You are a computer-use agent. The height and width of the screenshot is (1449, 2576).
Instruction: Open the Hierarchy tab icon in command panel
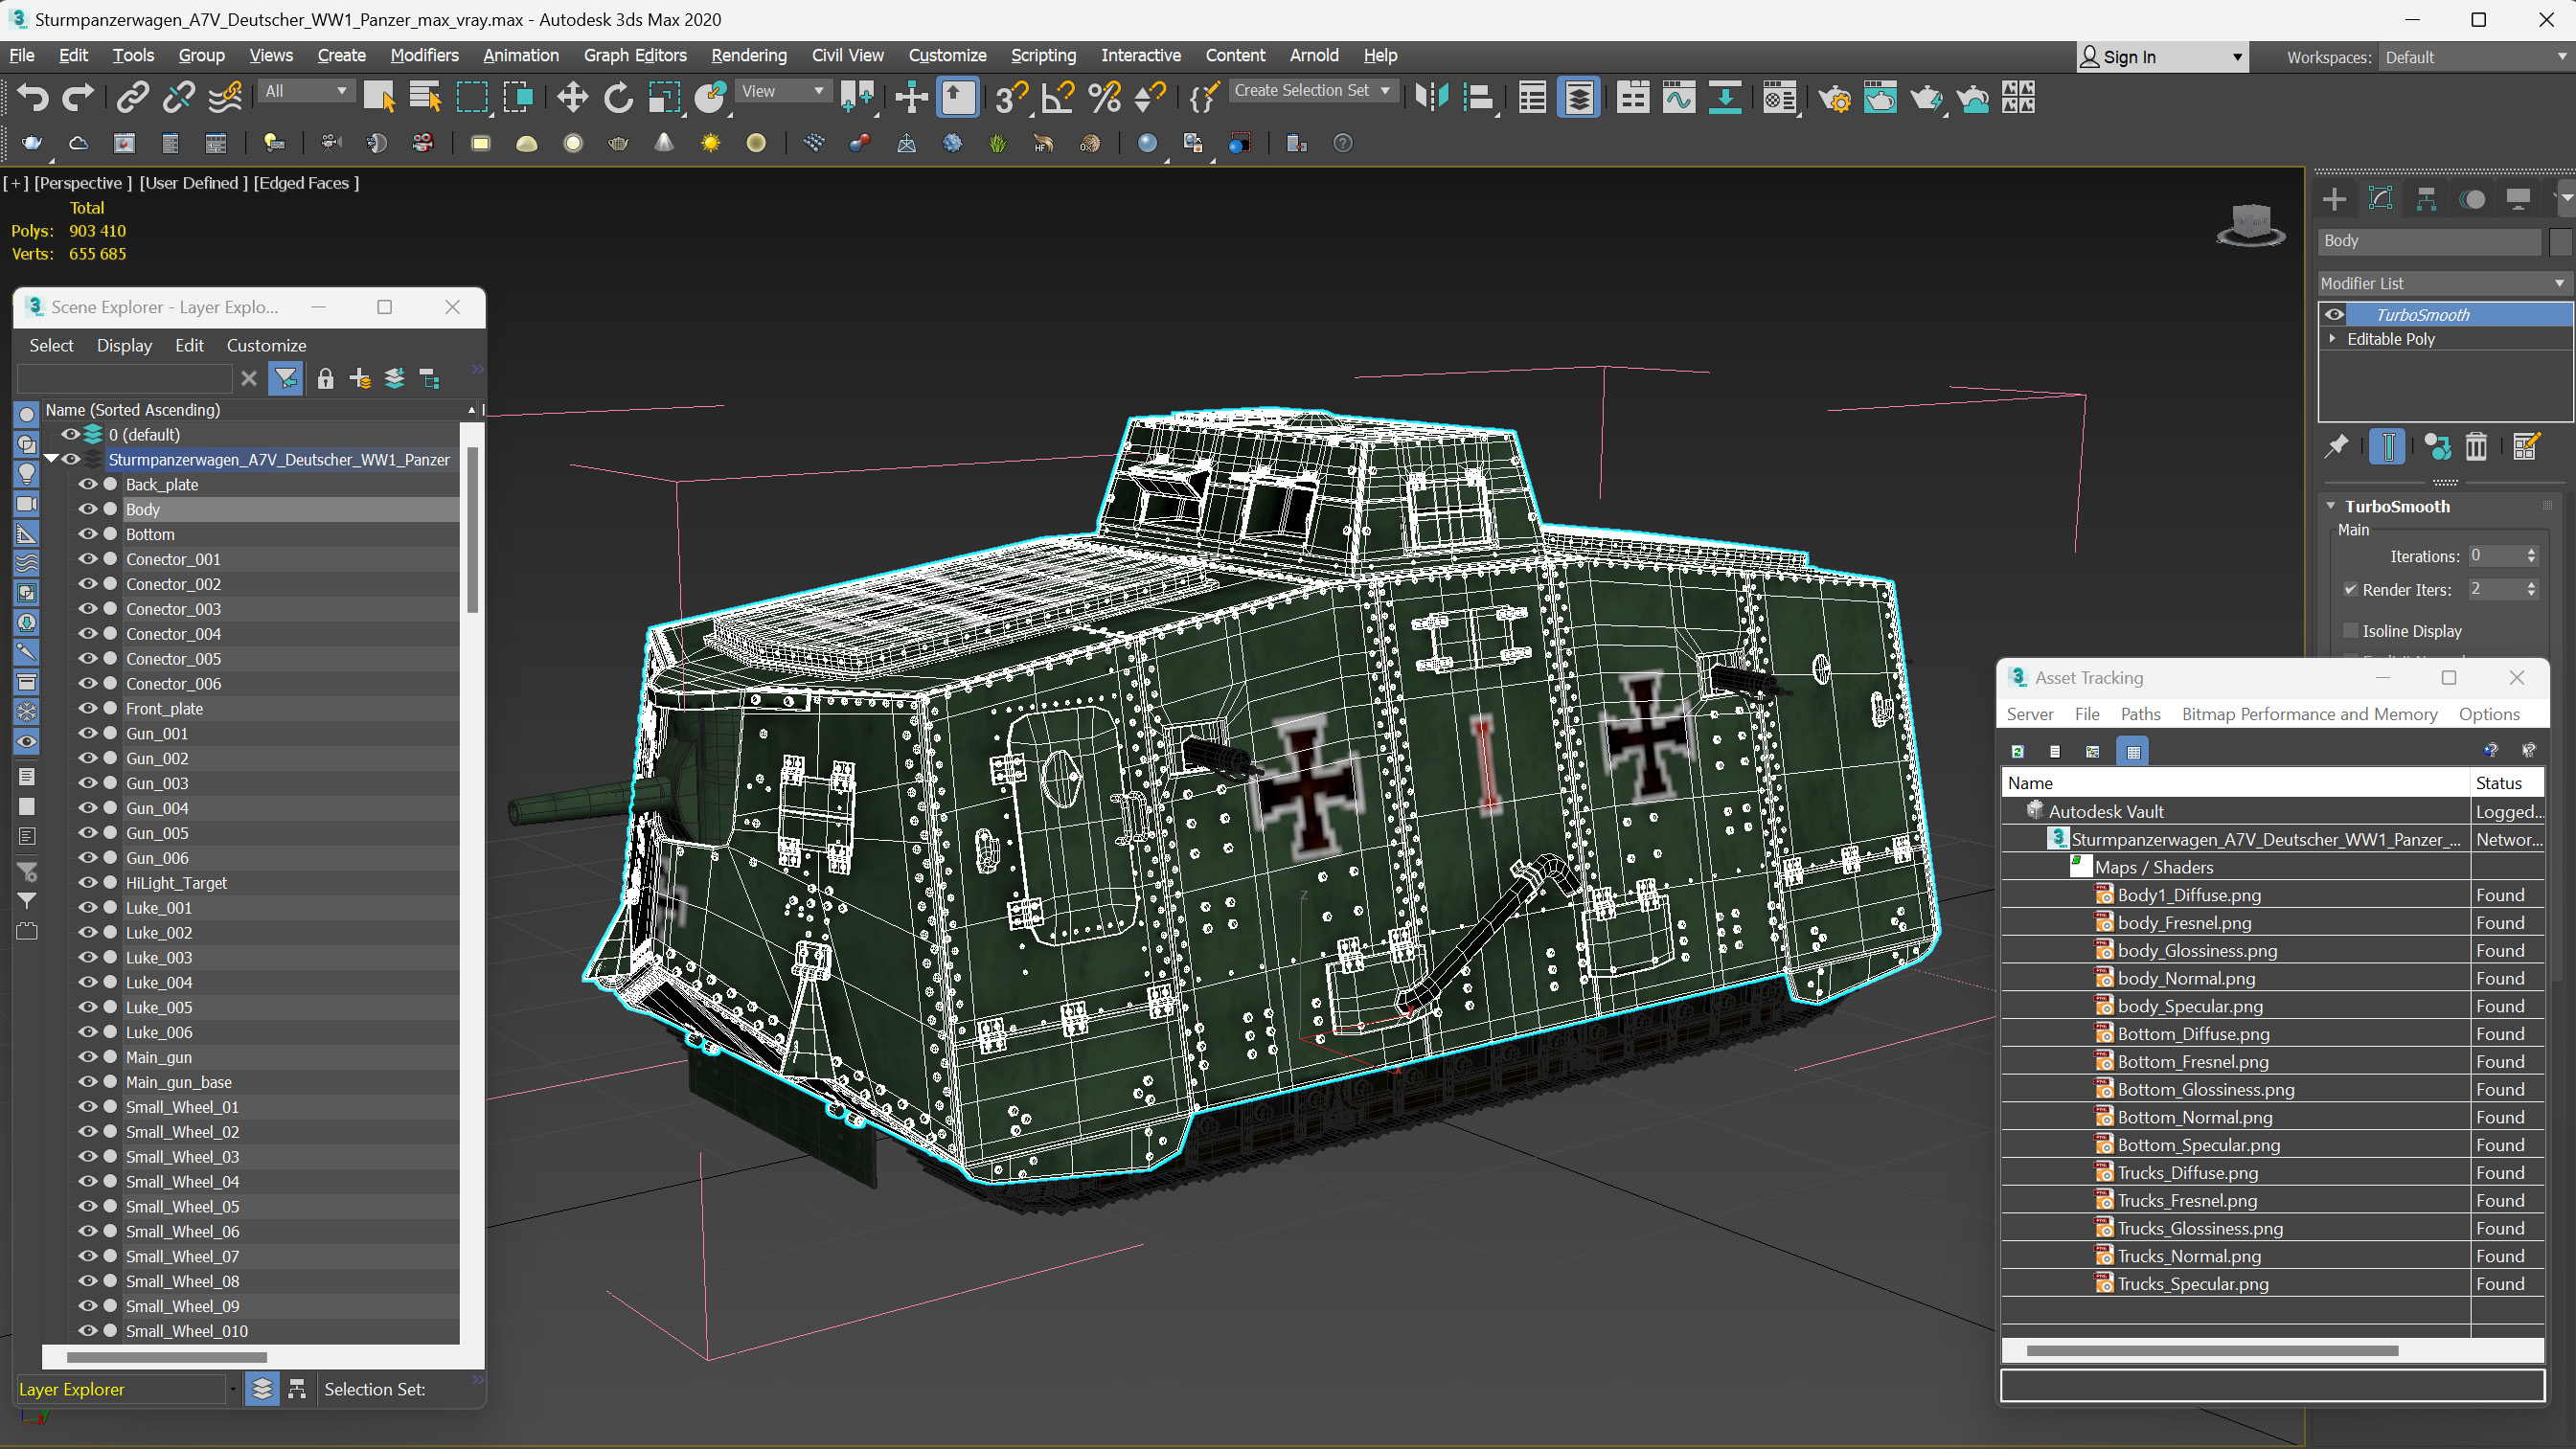2426,199
